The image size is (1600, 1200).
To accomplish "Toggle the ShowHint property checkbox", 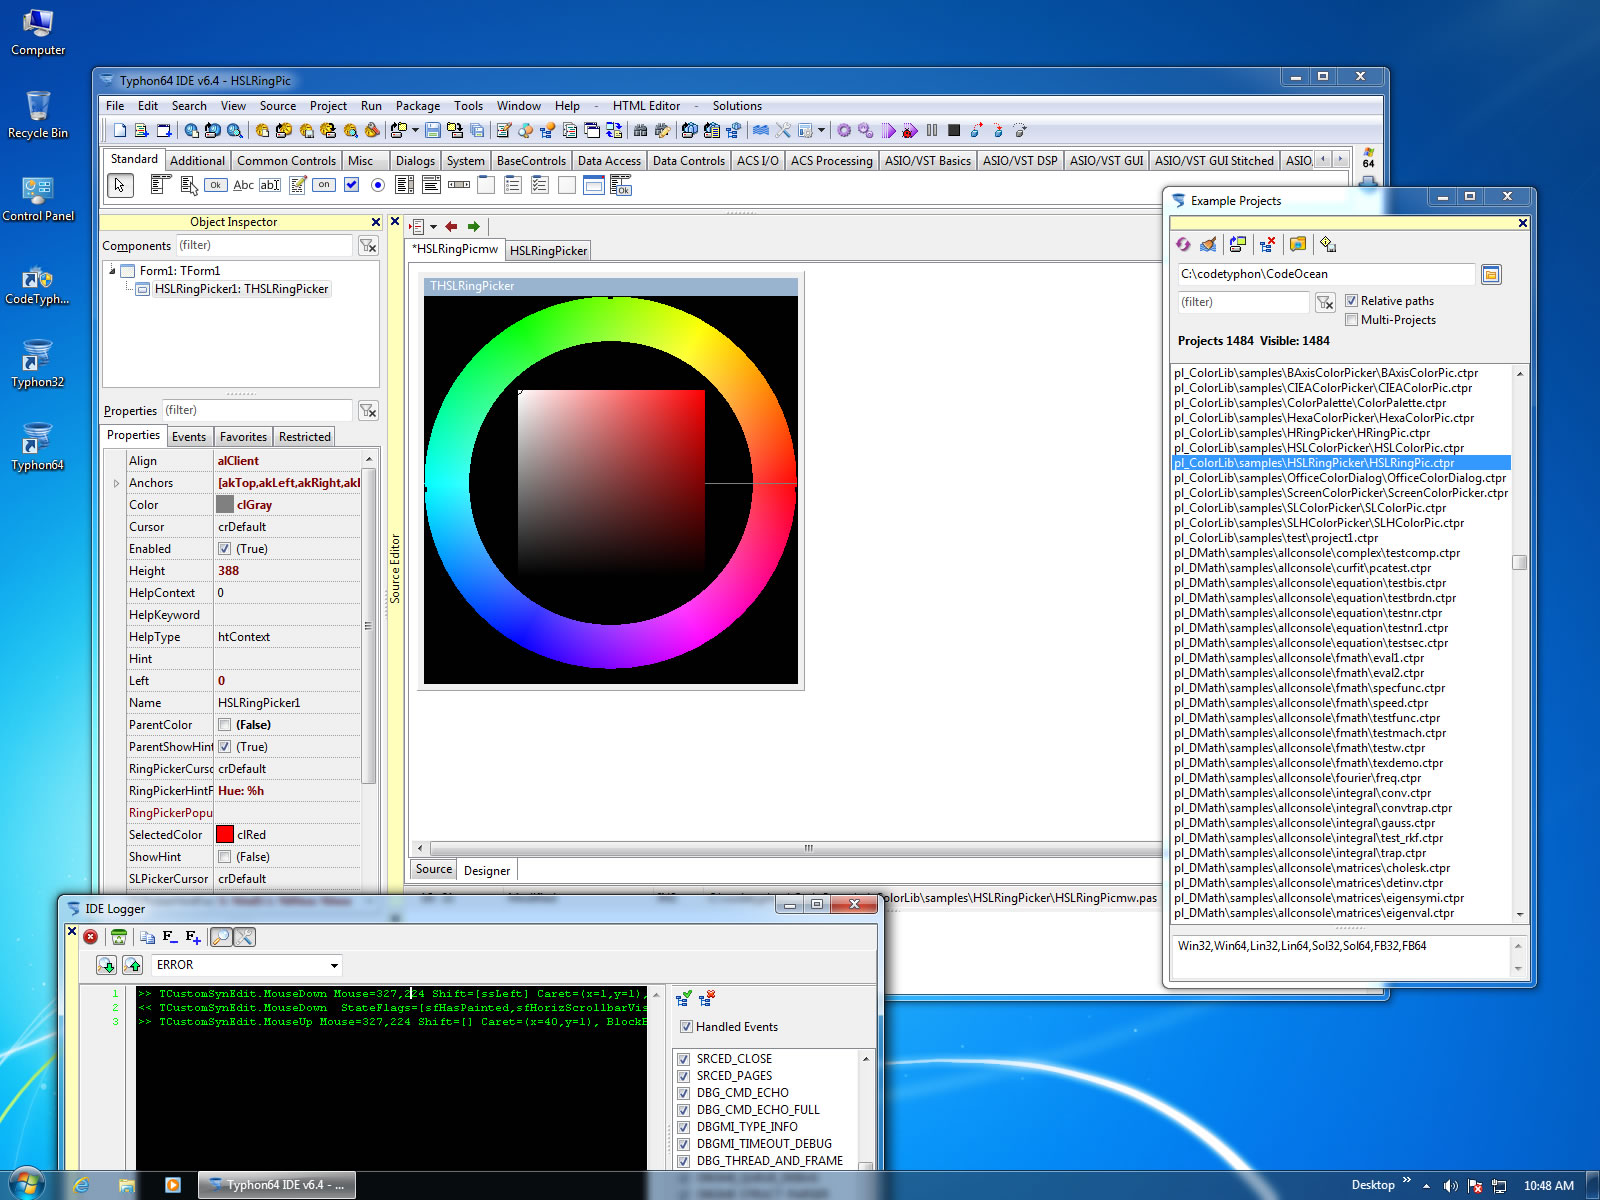I will coord(225,857).
